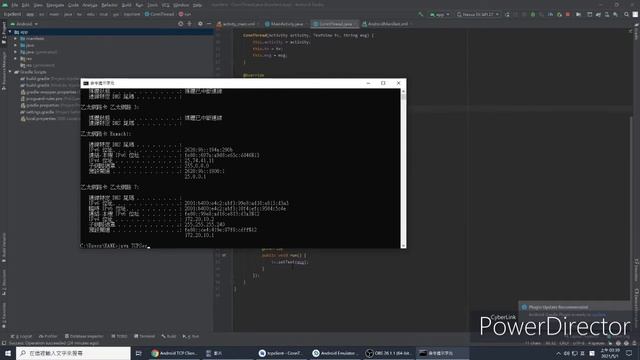Open the Profiler tool window

pyautogui.click(x=48, y=336)
